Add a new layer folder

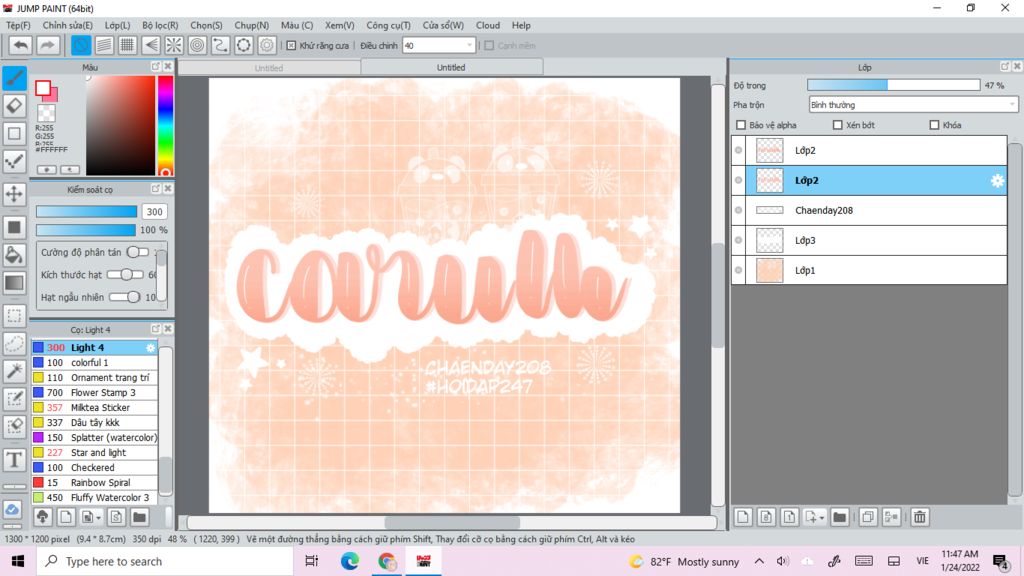(840, 517)
